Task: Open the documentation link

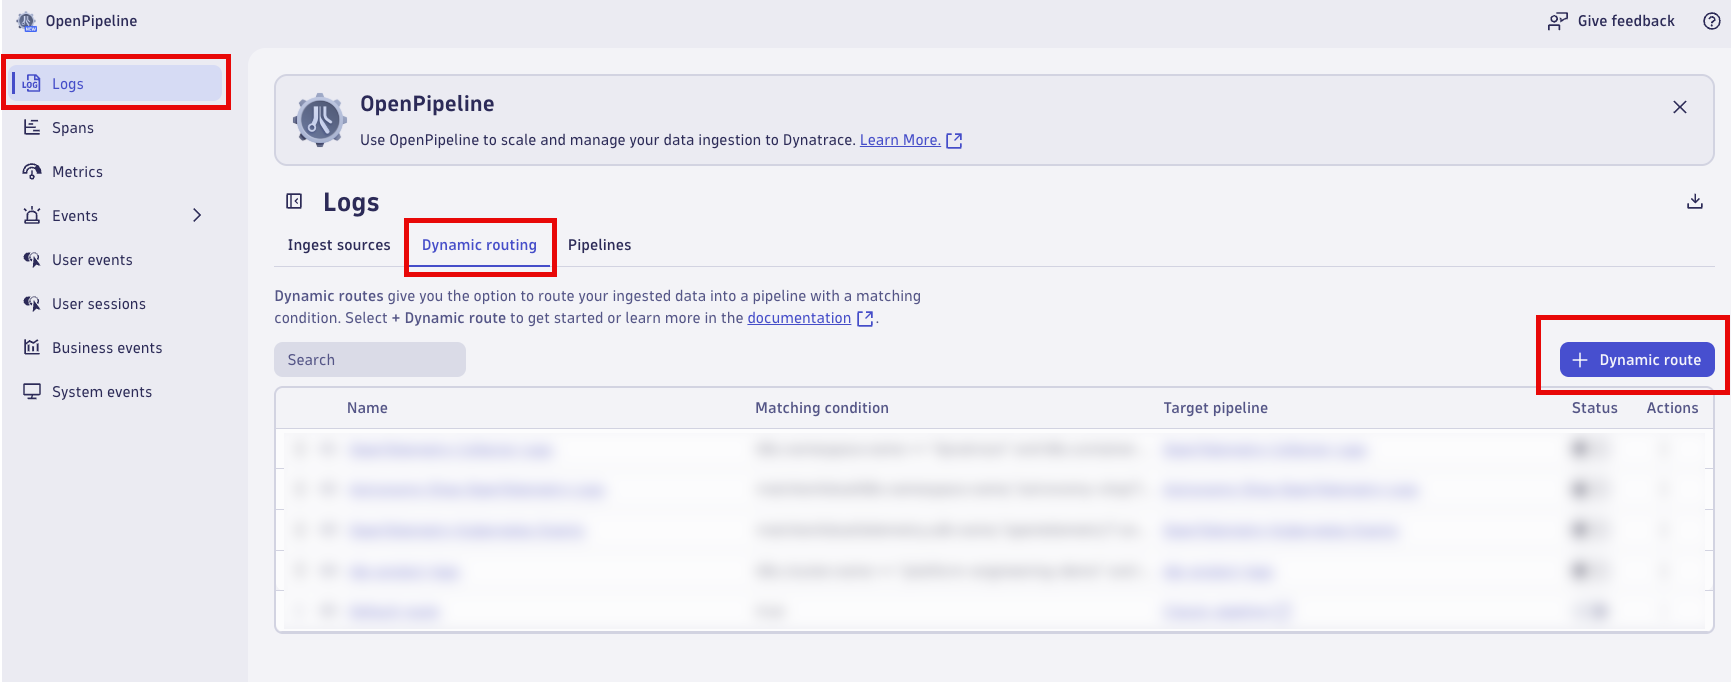Action: click(x=810, y=318)
